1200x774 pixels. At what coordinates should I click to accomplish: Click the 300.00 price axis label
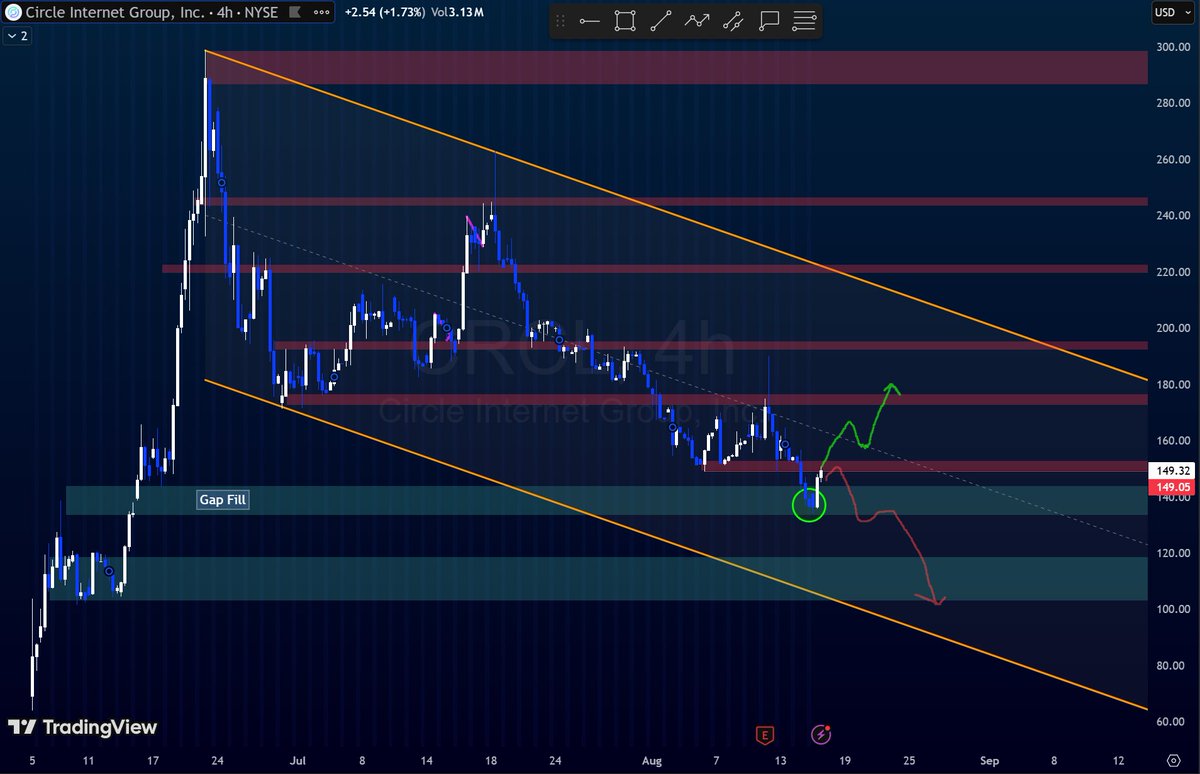(x=1173, y=47)
